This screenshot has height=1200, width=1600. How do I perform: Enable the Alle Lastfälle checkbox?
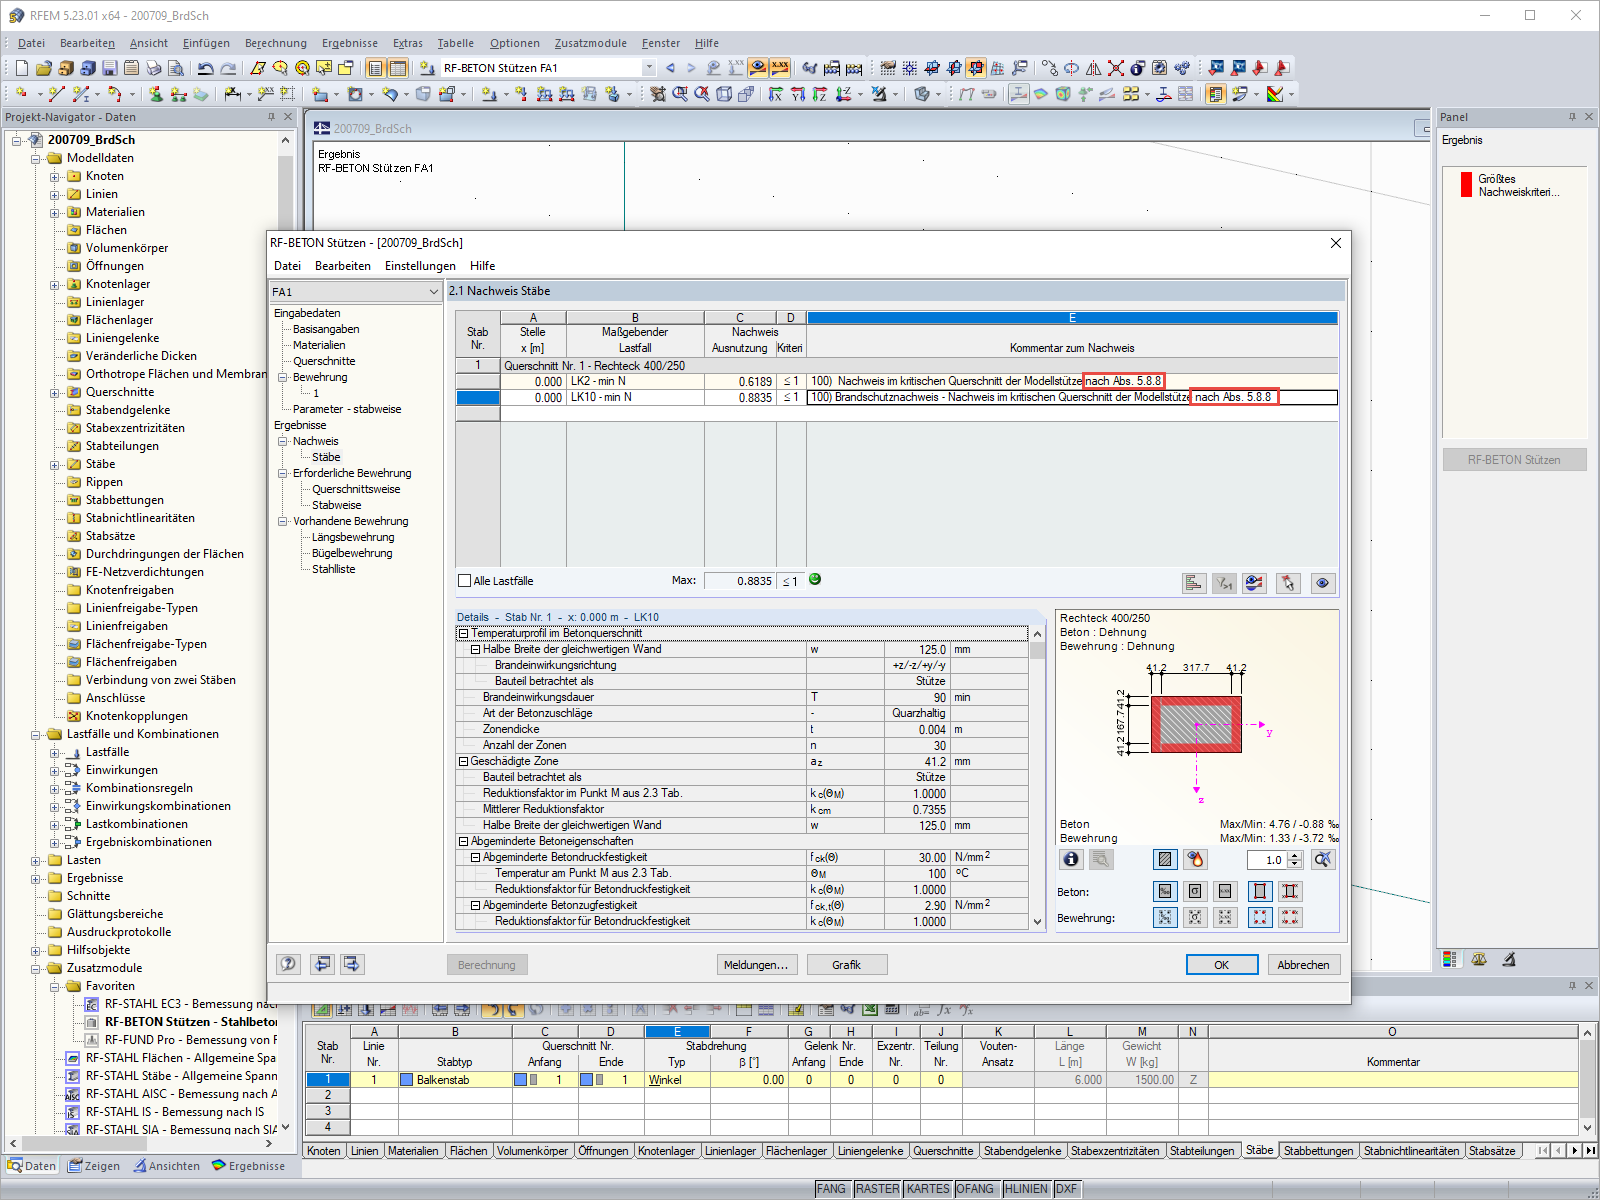pos(464,581)
